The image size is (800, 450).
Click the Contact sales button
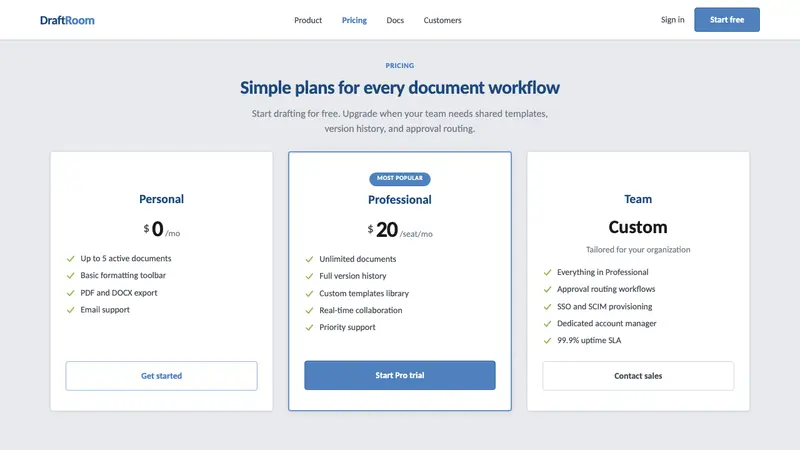click(638, 376)
